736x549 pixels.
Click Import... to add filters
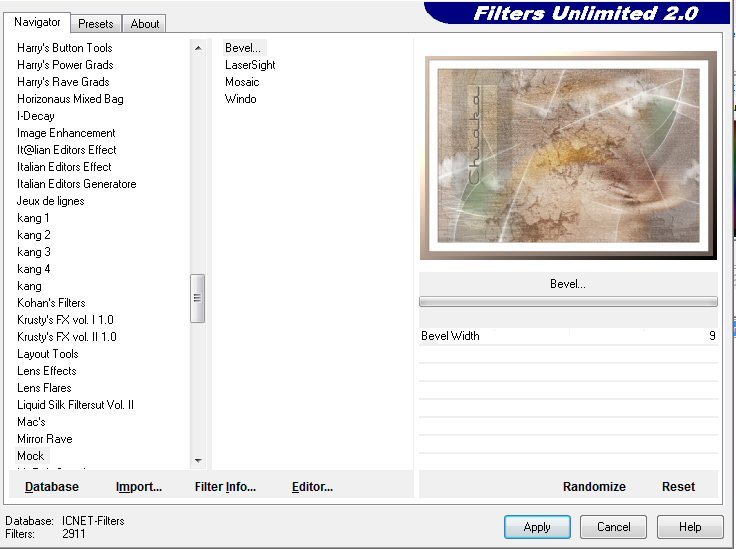139,487
